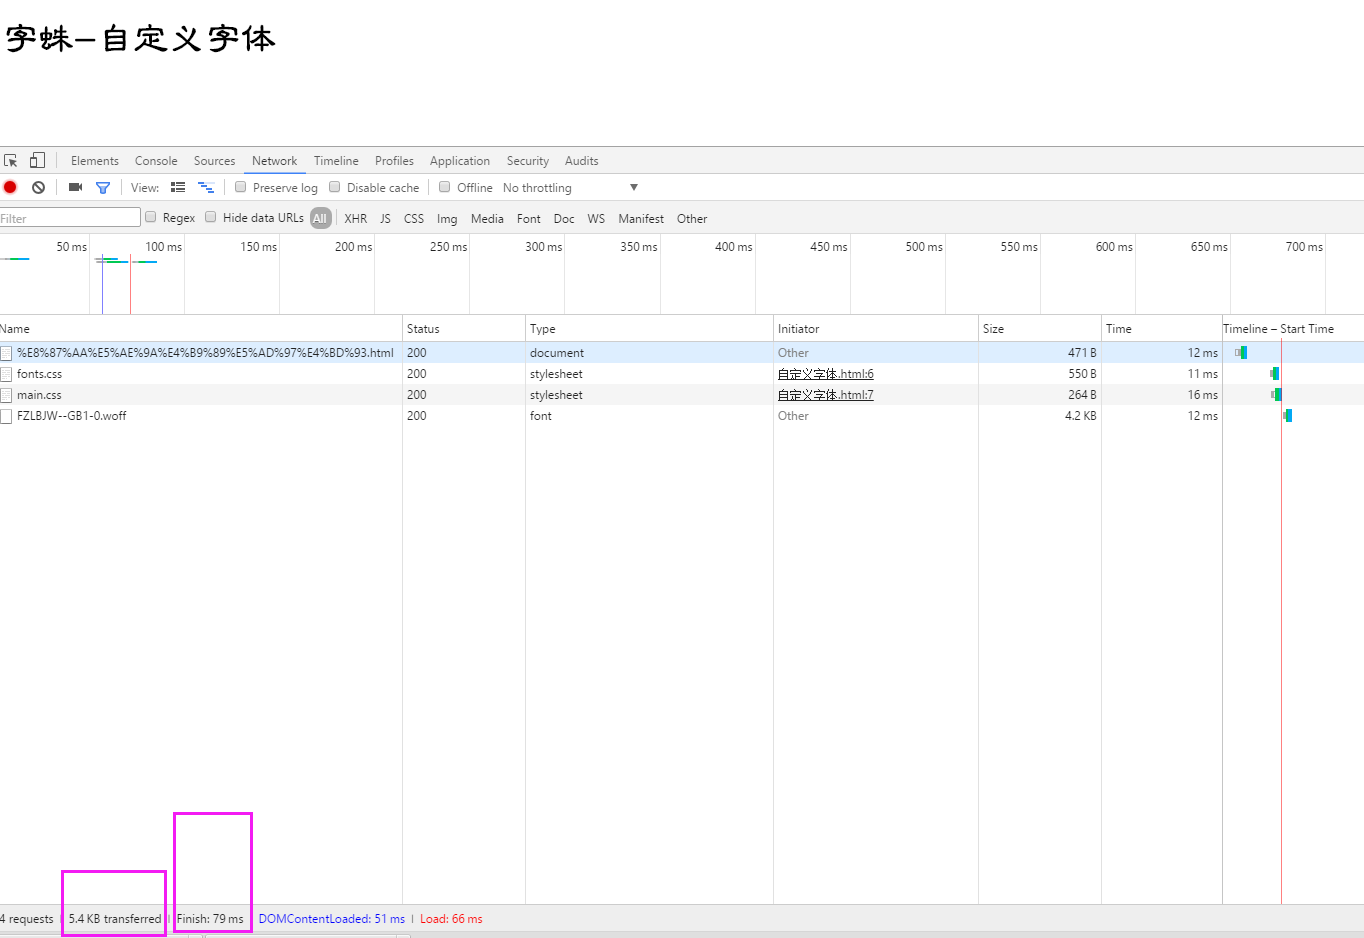Switch to the Console tab
This screenshot has height=938, width=1364.
point(156,161)
